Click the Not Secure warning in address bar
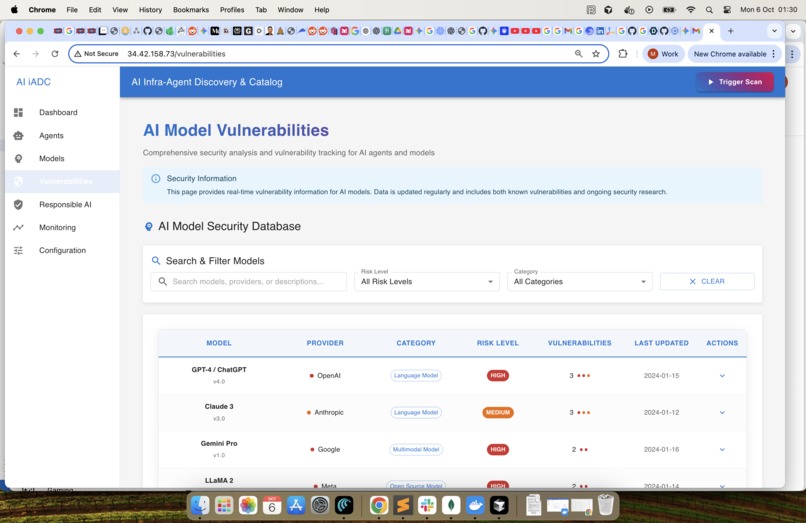This screenshot has width=806, height=523. (96, 53)
